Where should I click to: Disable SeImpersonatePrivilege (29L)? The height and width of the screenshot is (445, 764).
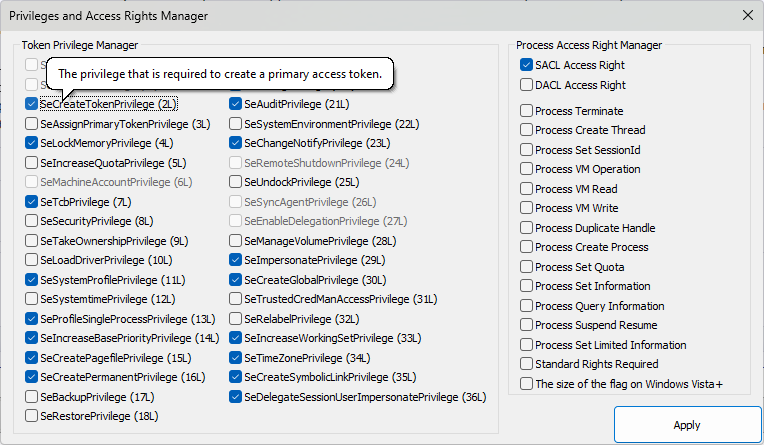pyautogui.click(x=236, y=260)
